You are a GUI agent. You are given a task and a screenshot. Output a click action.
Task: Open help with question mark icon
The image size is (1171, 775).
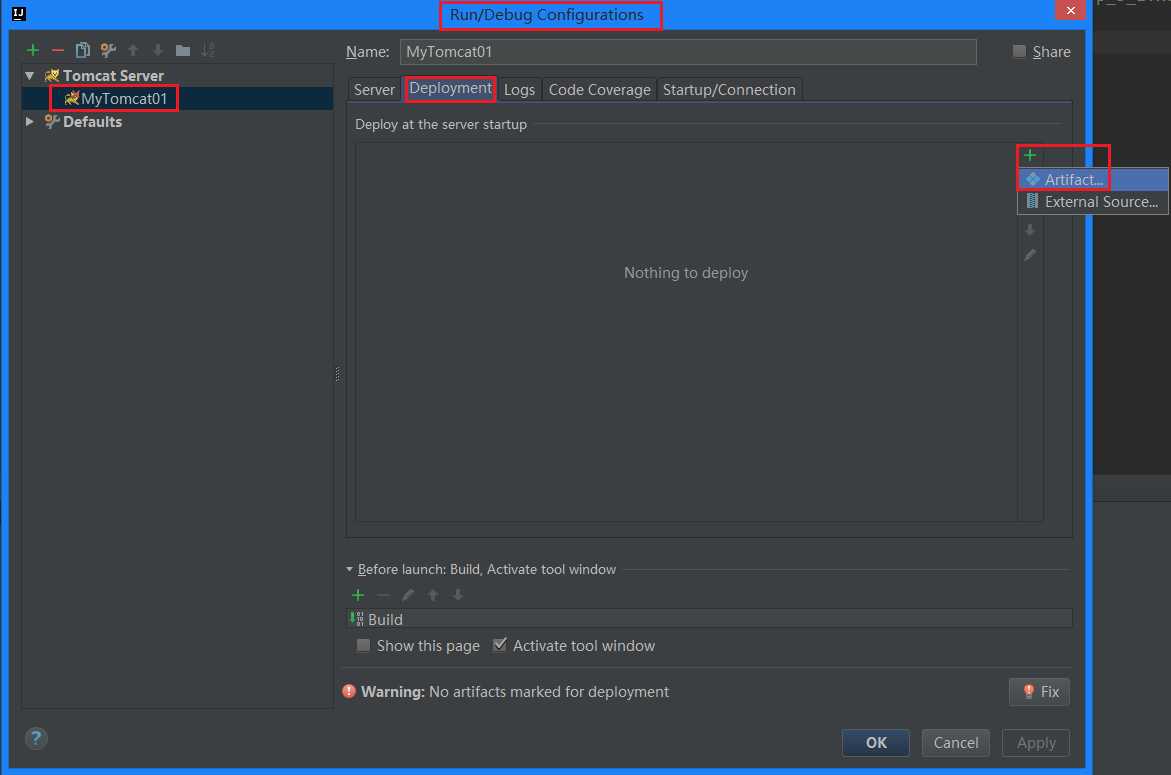[36, 738]
